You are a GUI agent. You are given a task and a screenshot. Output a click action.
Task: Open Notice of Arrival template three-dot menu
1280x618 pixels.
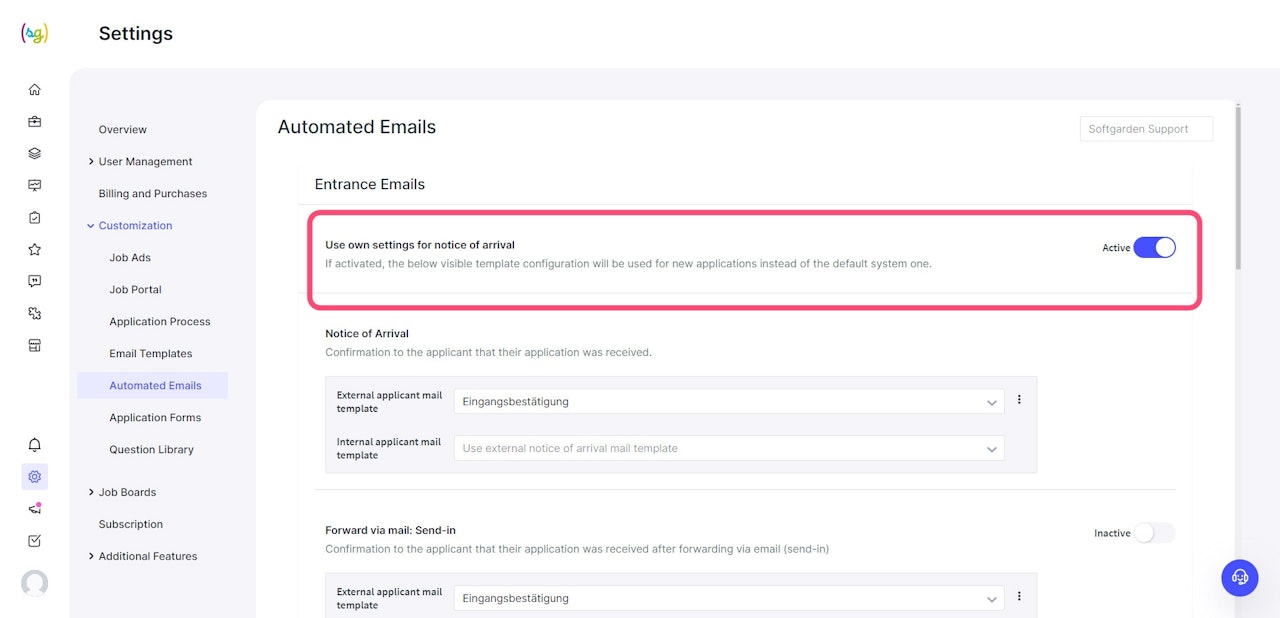(x=1019, y=400)
